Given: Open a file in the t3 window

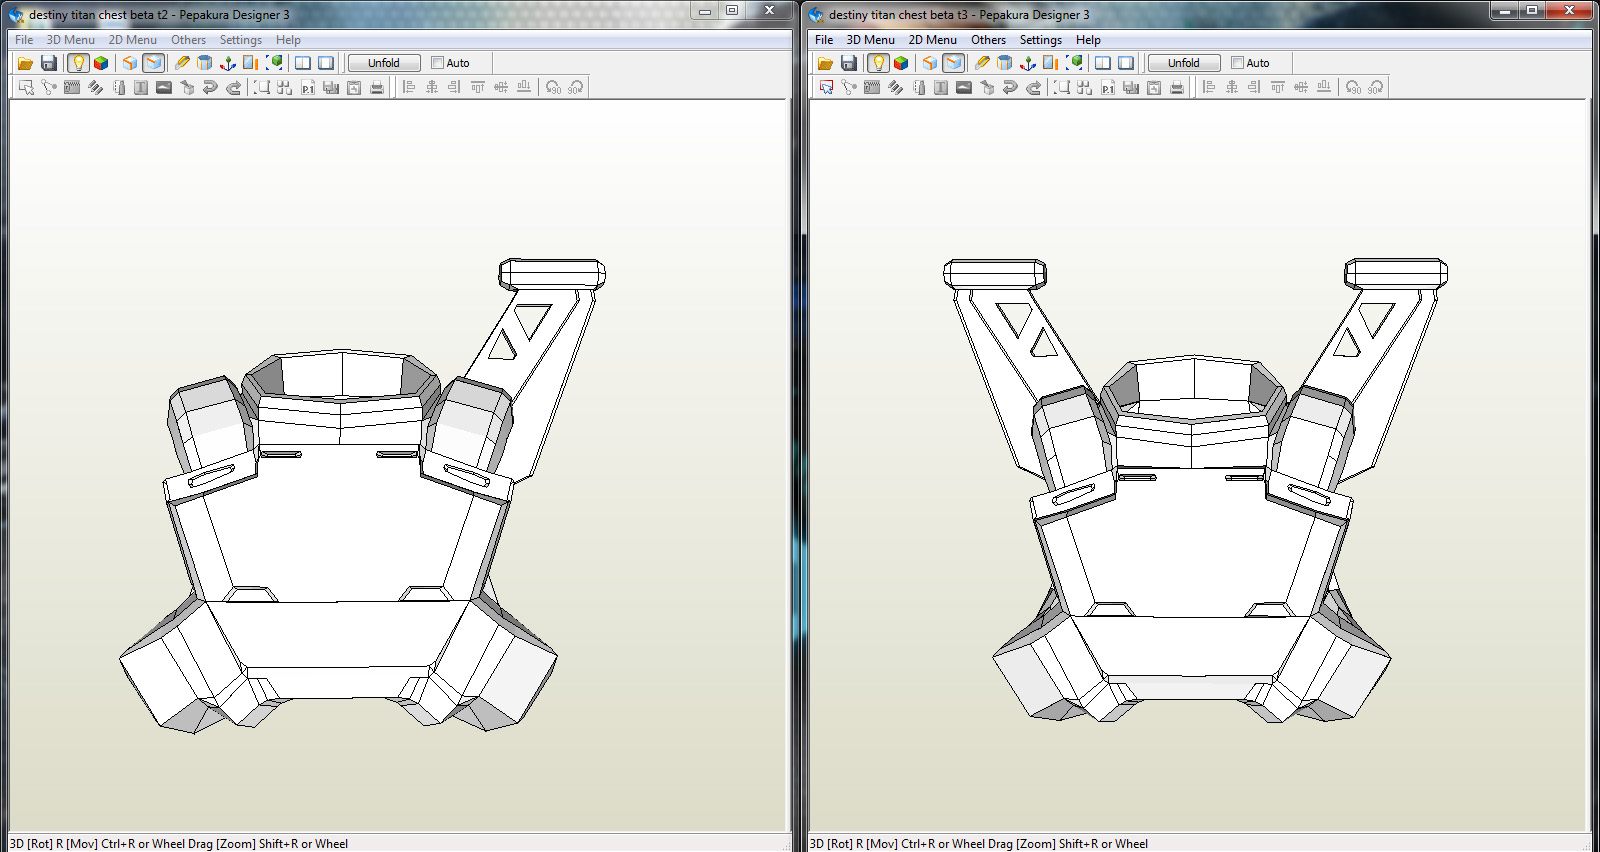Looking at the screenshot, I should tap(825, 63).
